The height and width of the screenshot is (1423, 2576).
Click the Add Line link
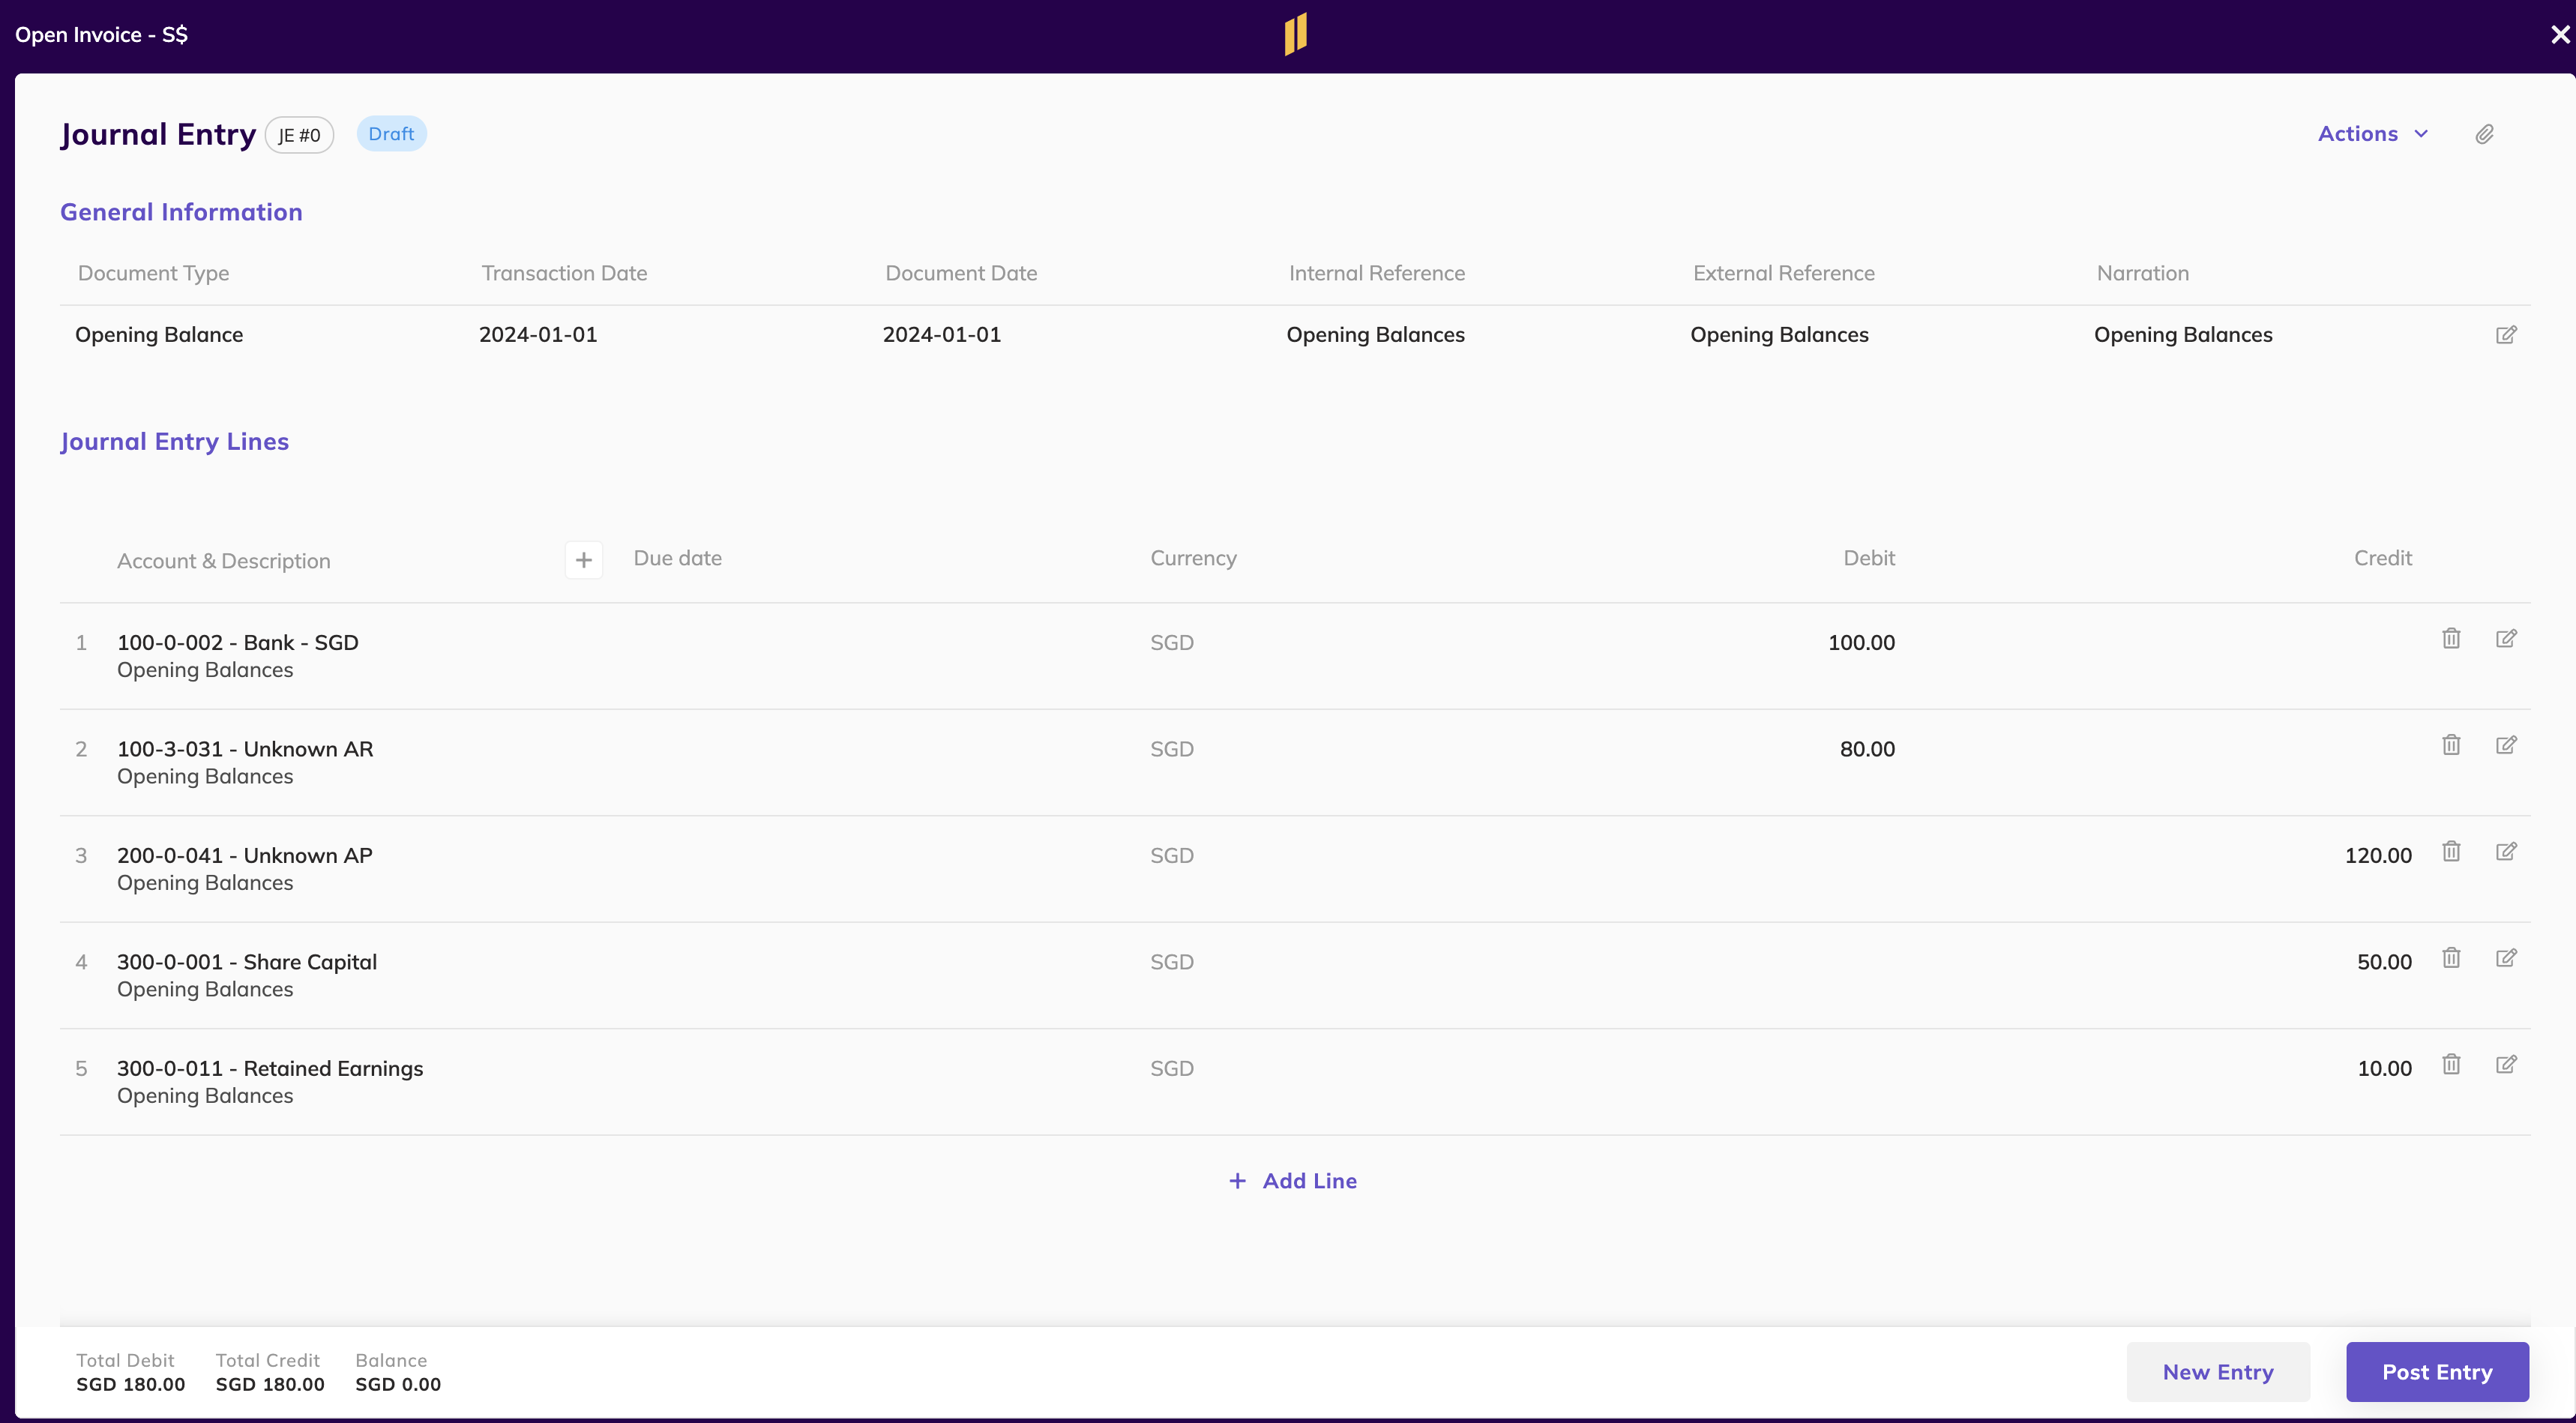point(1292,1181)
